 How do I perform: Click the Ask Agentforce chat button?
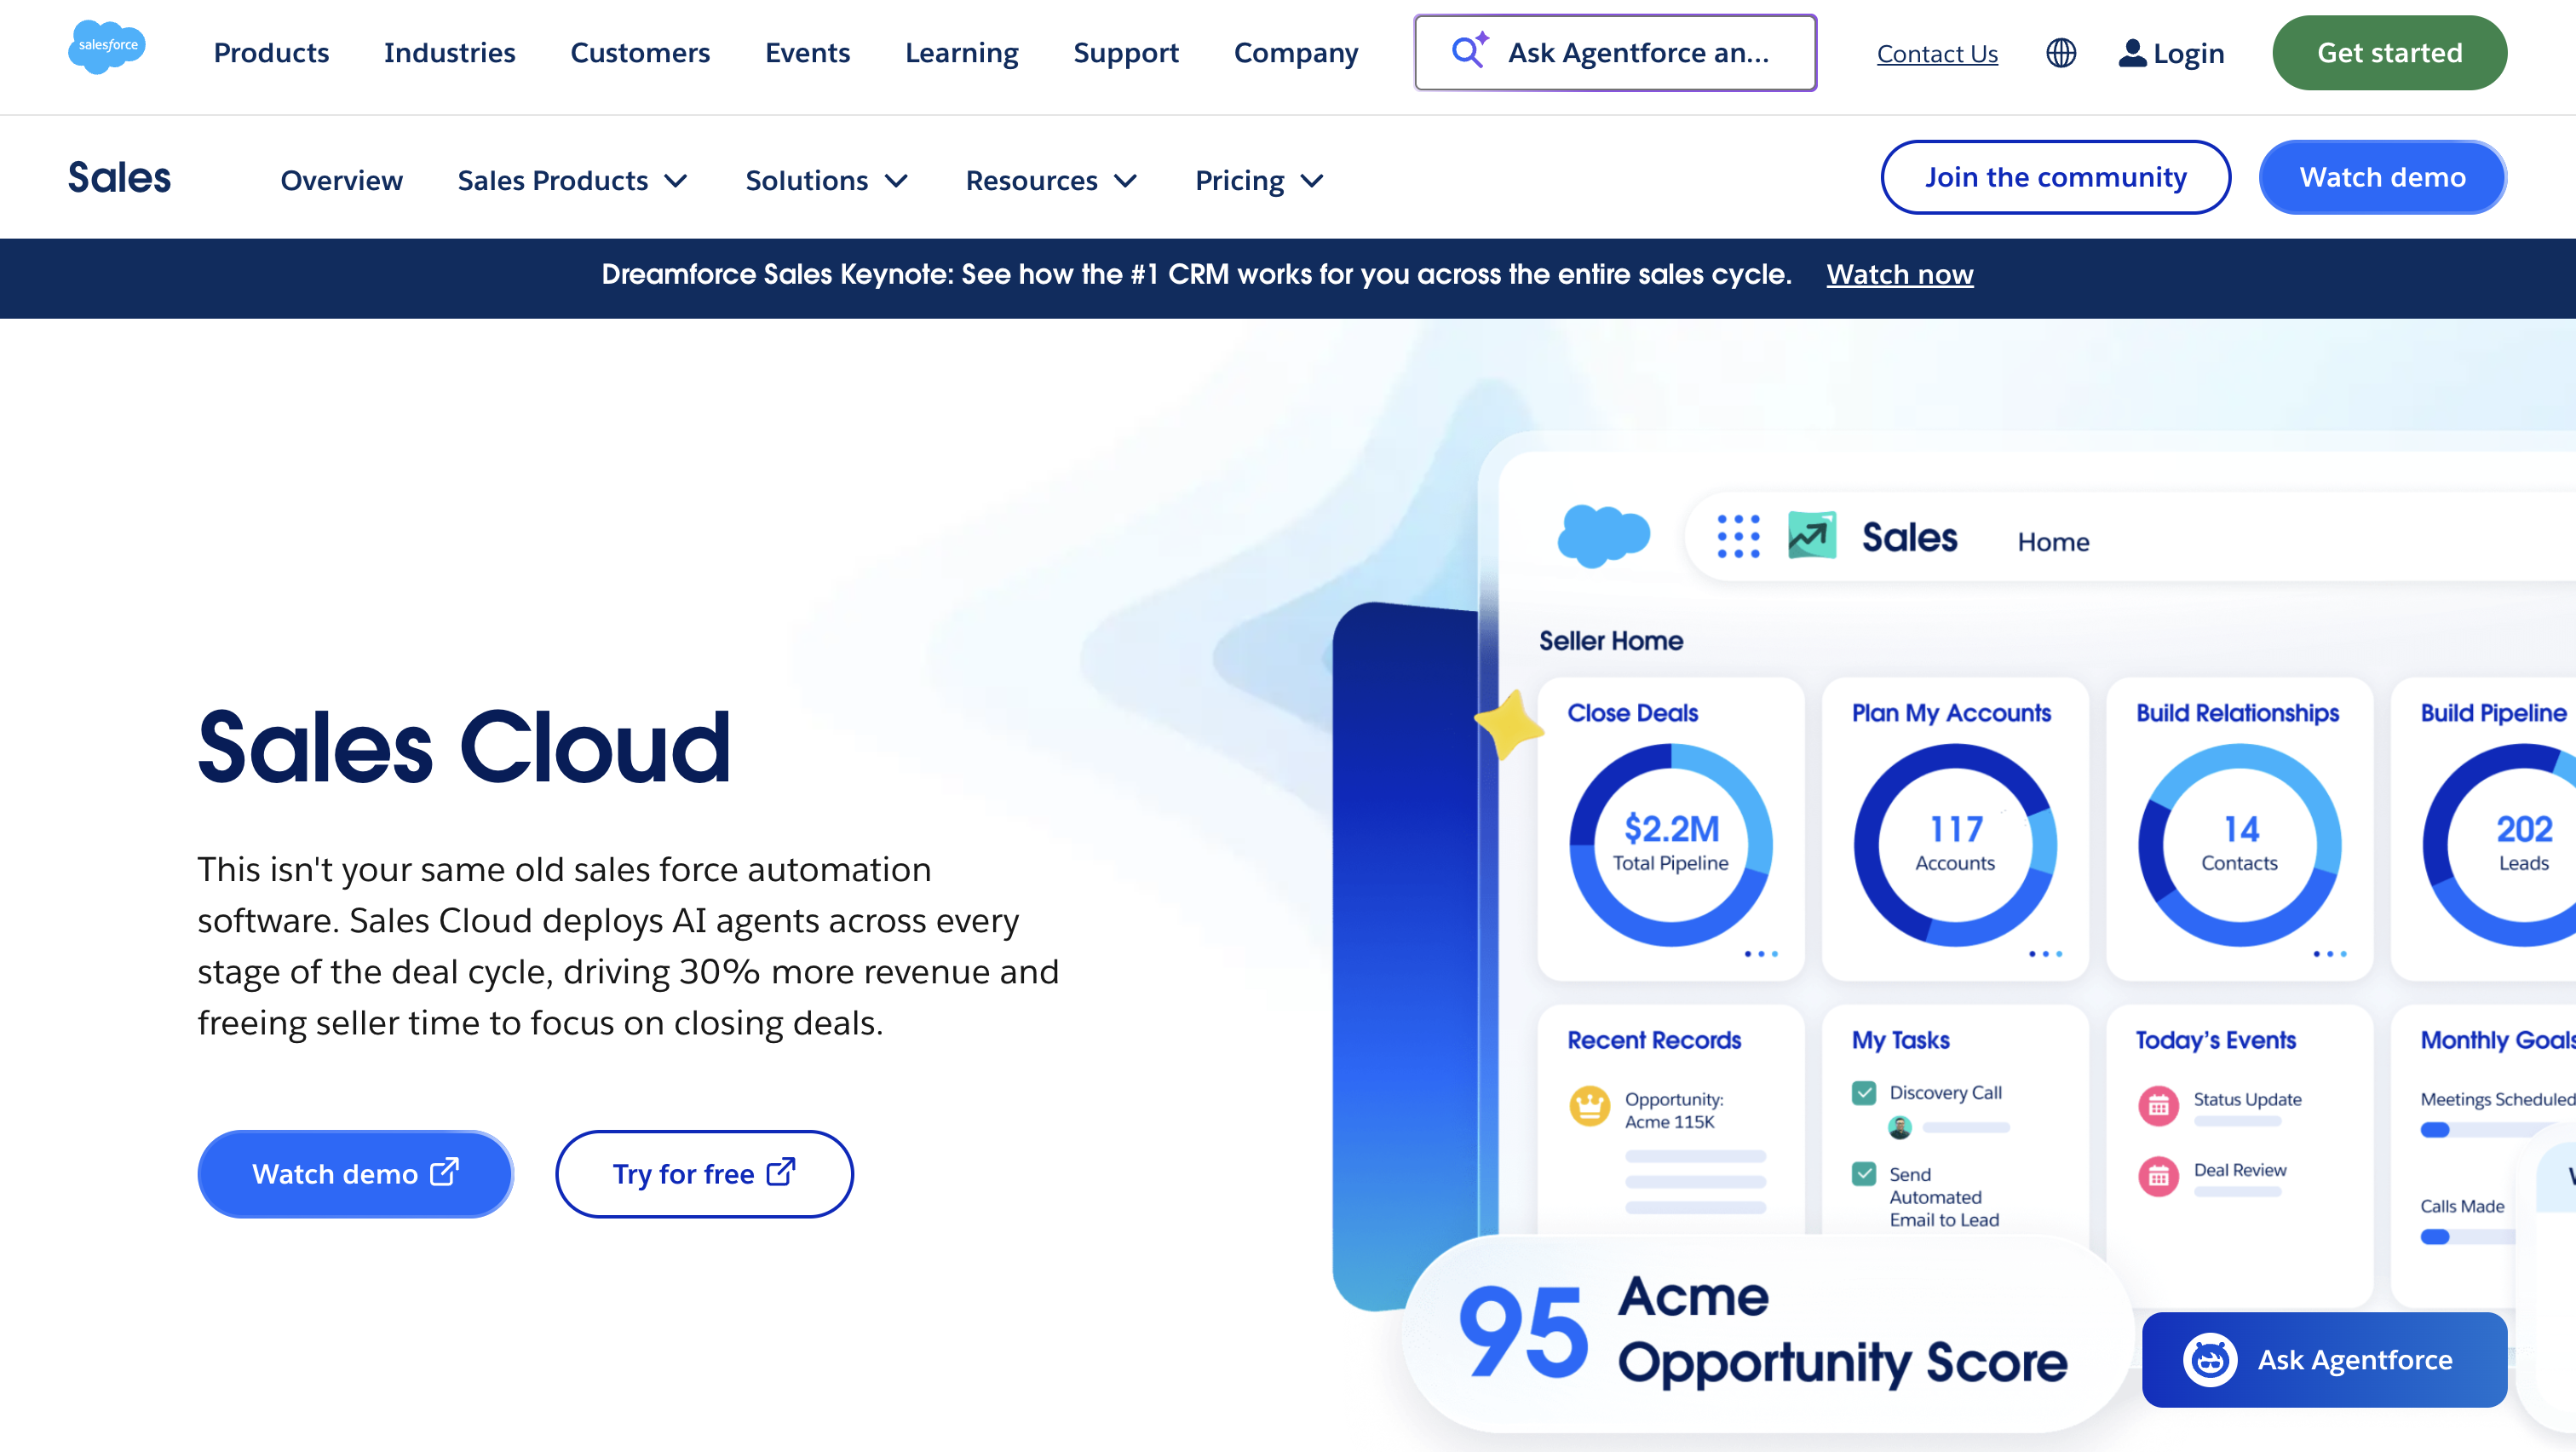(x=2325, y=1360)
